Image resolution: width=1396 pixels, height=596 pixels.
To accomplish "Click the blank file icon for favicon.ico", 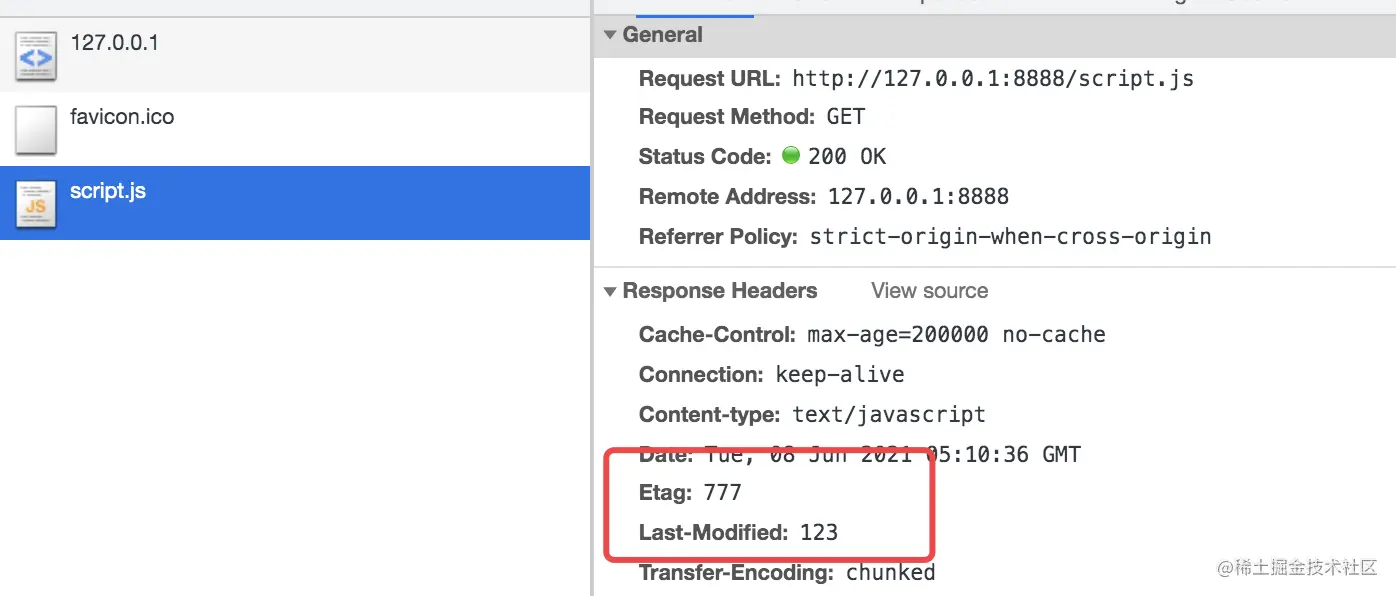I will (x=36, y=130).
